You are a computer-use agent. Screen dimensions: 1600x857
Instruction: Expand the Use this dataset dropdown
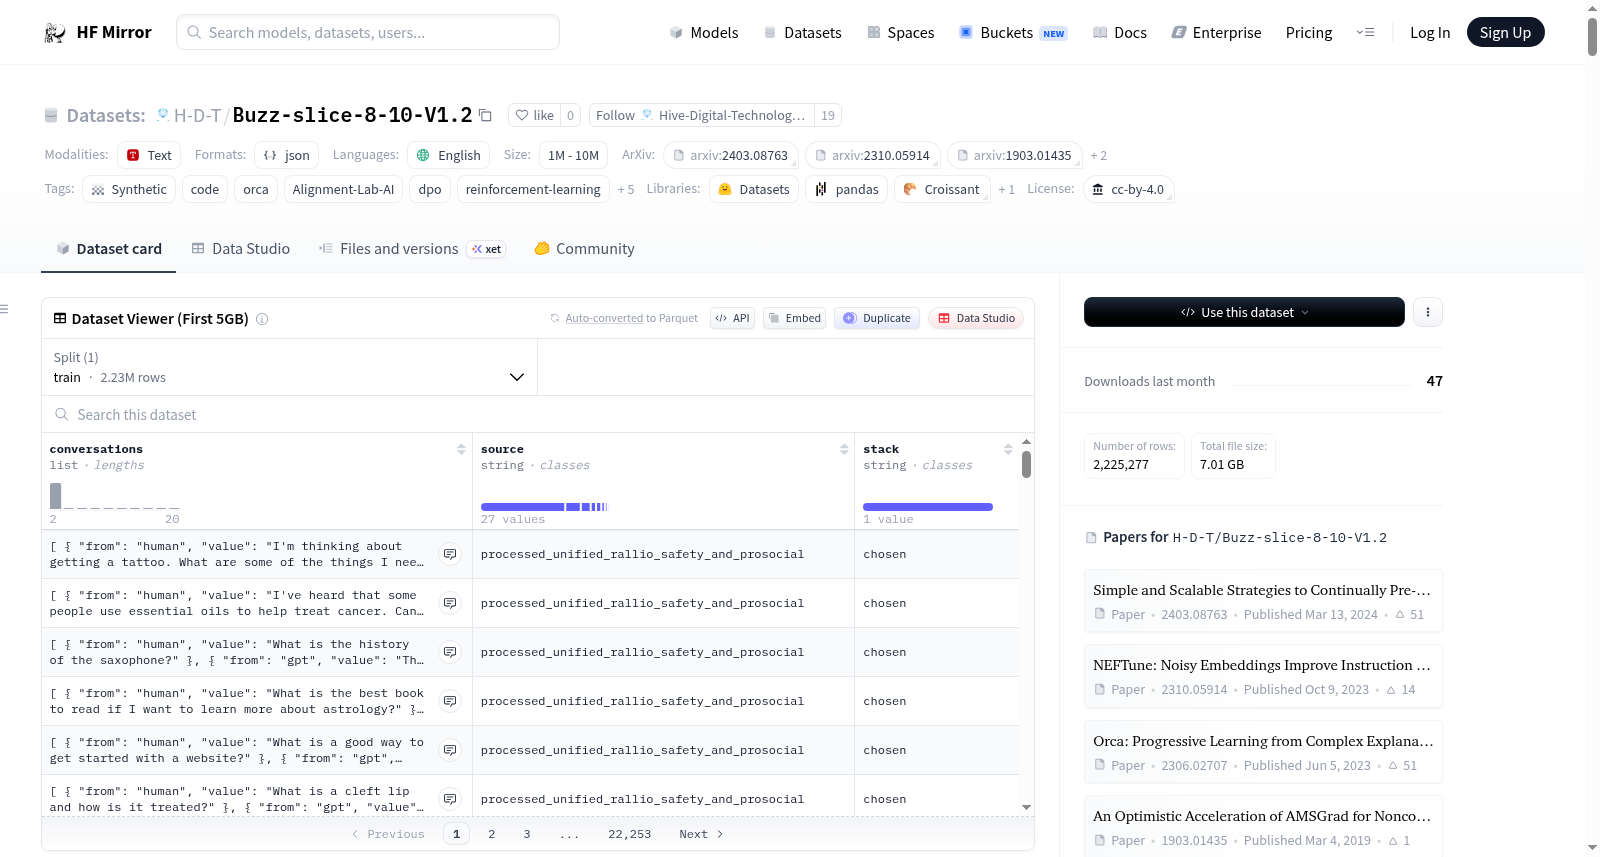1244,312
